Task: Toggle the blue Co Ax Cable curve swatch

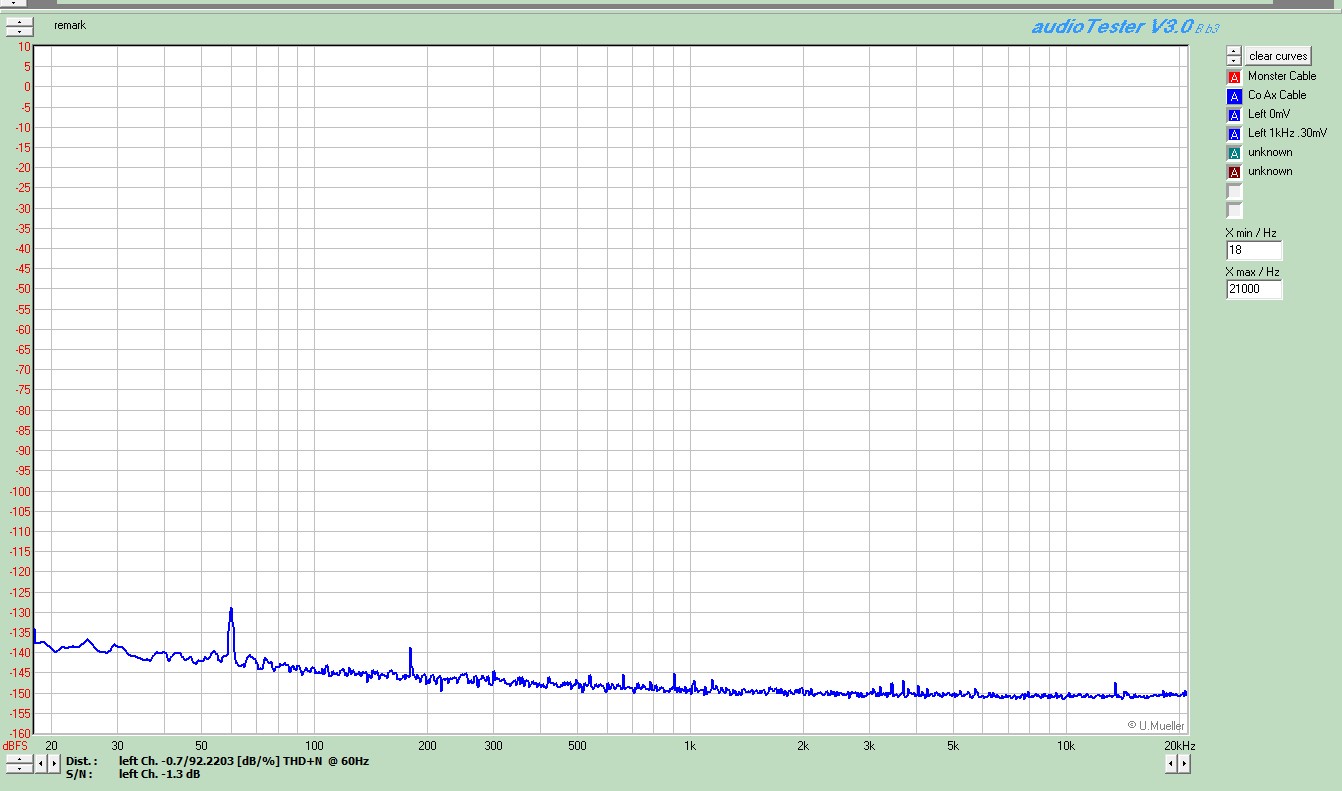Action: click(x=1234, y=95)
